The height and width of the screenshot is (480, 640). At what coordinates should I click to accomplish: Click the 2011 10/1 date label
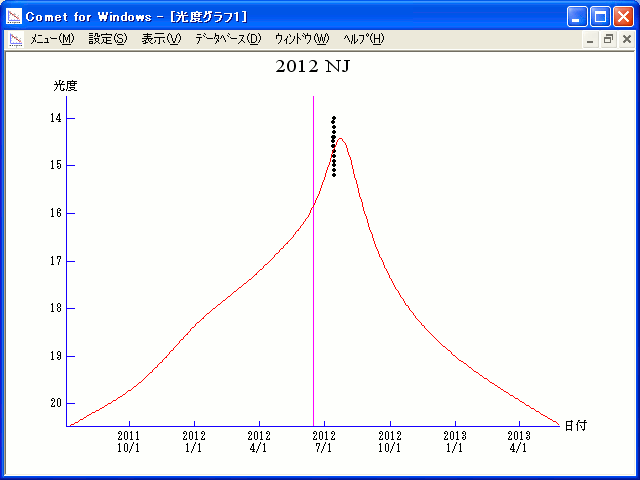[129, 442]
